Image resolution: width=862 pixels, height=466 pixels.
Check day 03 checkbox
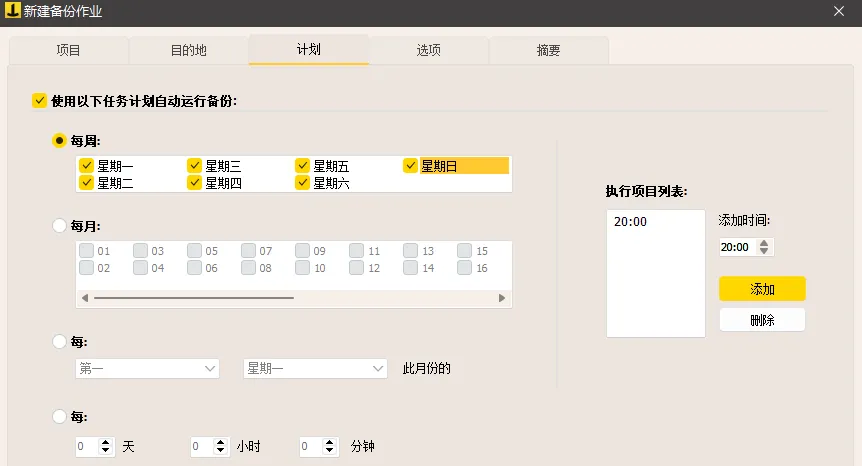click(140, 251)
